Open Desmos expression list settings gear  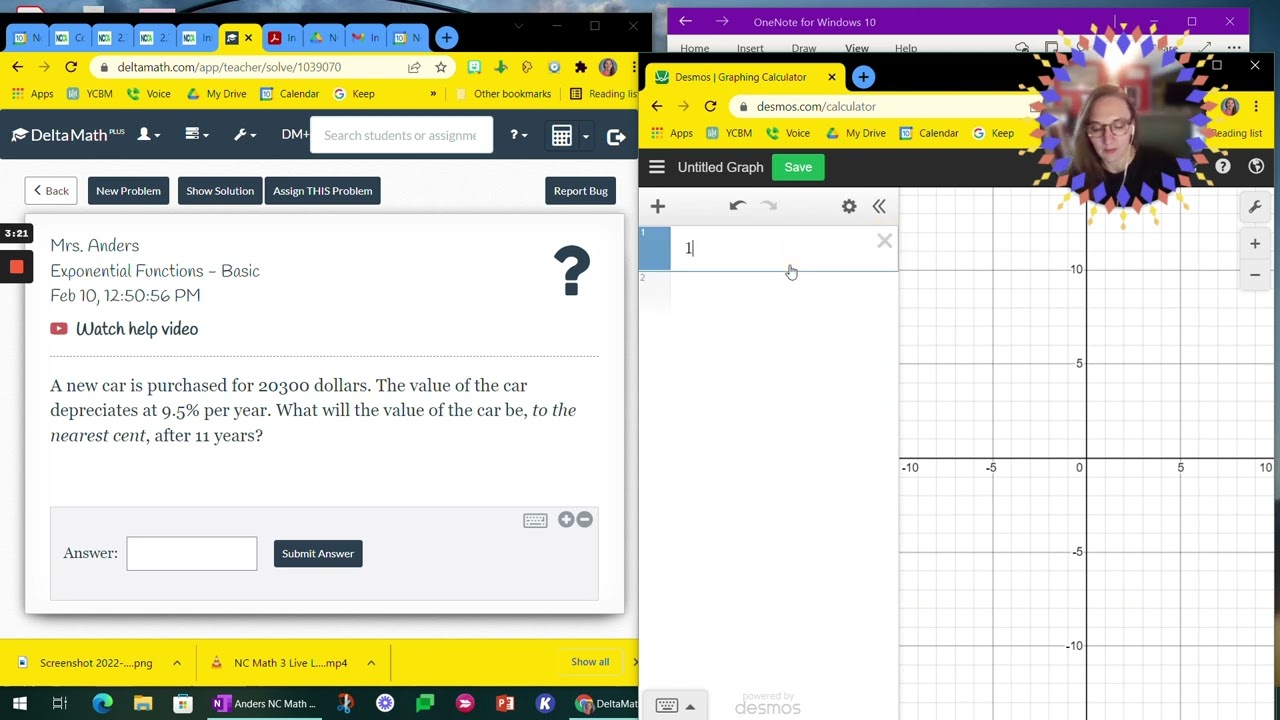tap(849, 206)
